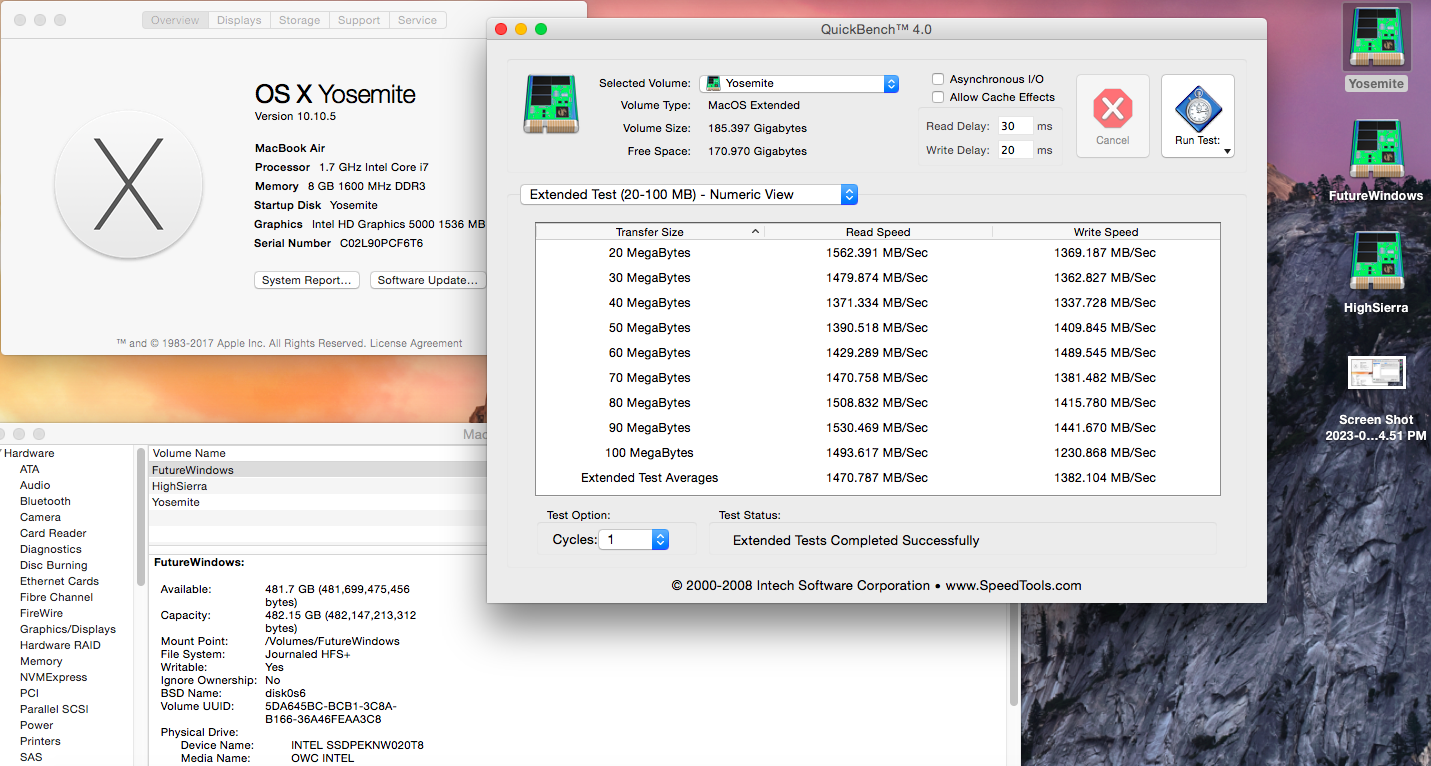The width and height of the screenshot is (1431, 766).
Task: Click the Read Speed column header
Action: (878, 232)
